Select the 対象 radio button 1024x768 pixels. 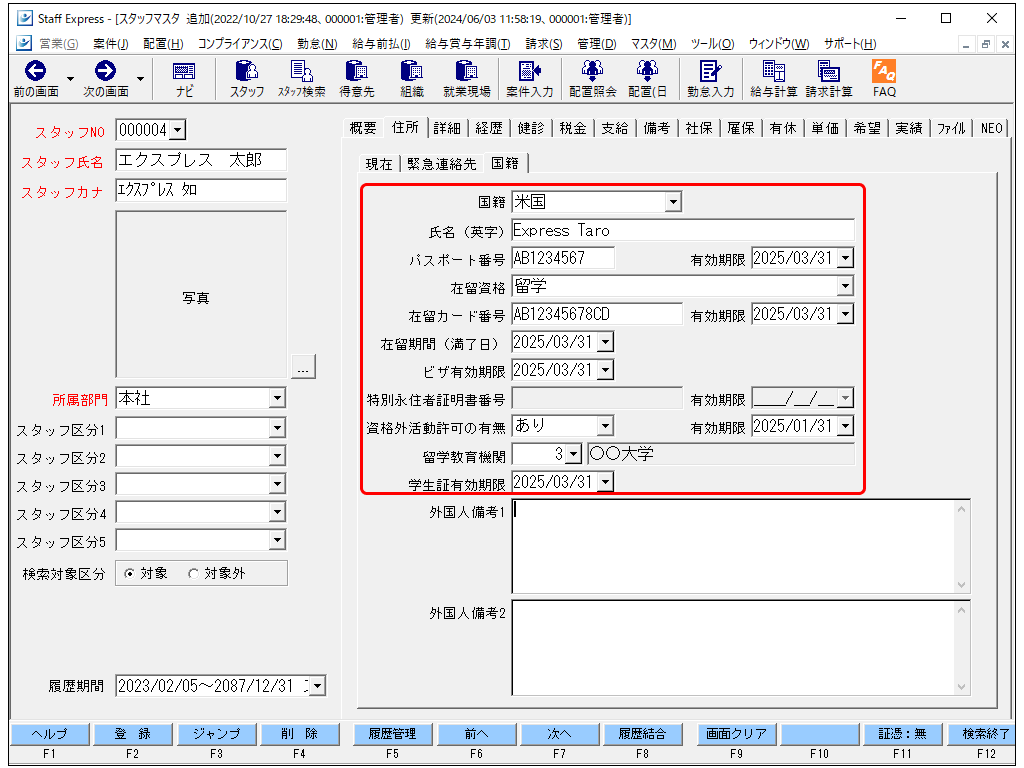click(x=129, y=573)
